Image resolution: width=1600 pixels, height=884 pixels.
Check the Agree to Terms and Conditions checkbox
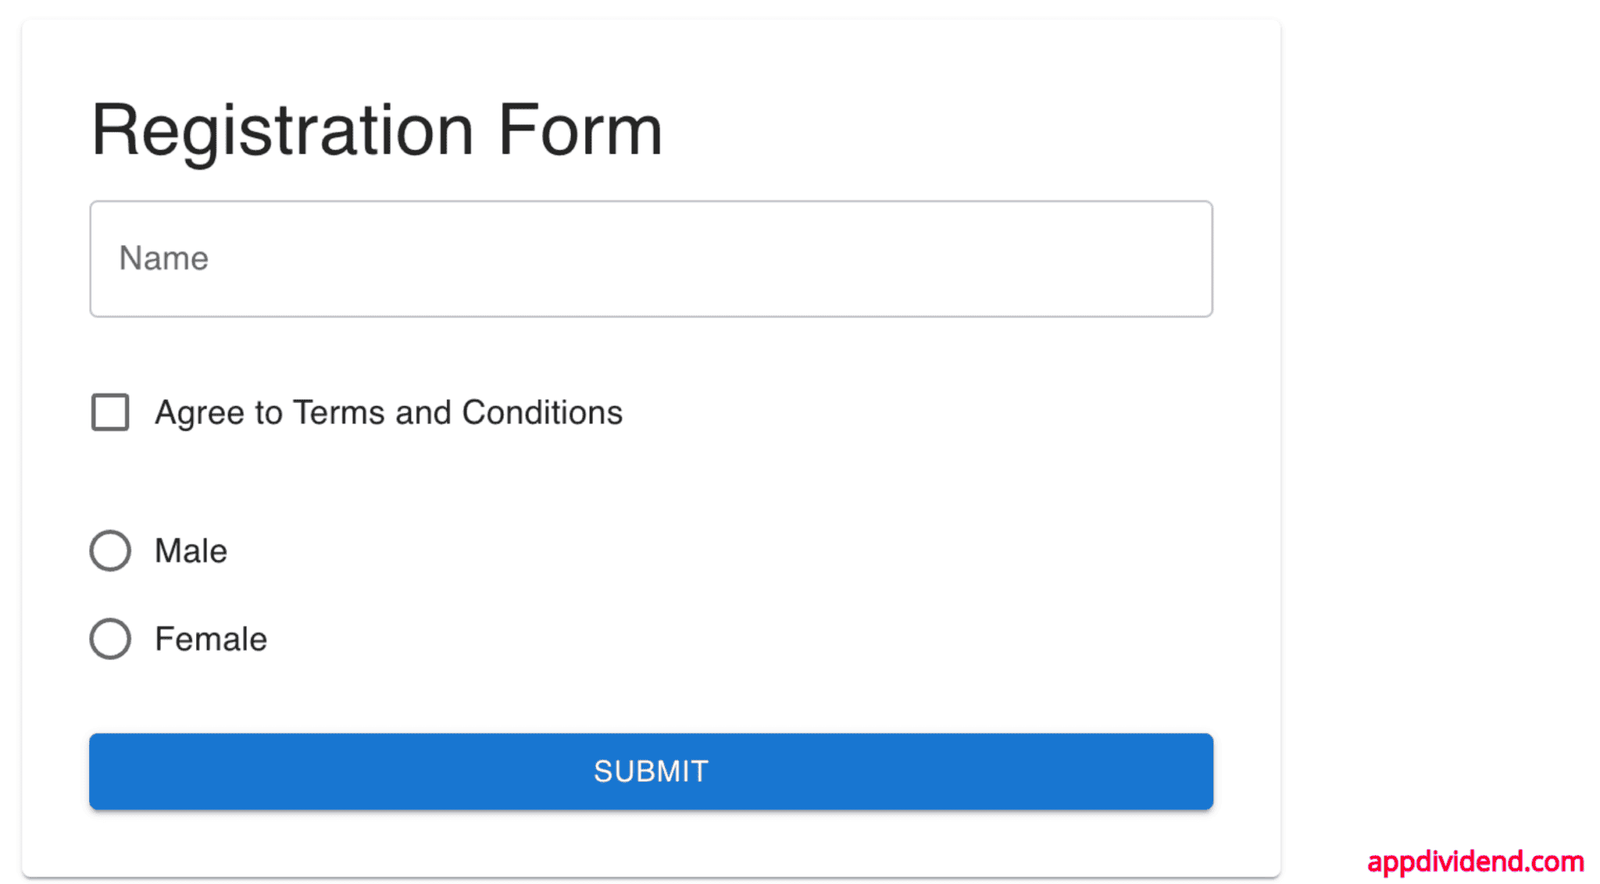click(110, 412)
